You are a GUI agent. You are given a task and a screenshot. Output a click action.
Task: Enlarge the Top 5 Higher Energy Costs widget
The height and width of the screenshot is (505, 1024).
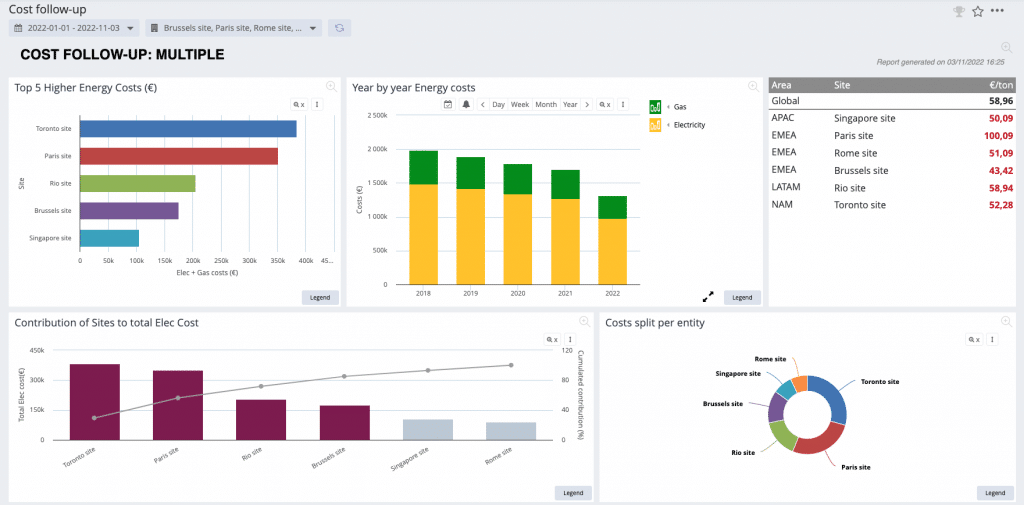pos(331,86)
